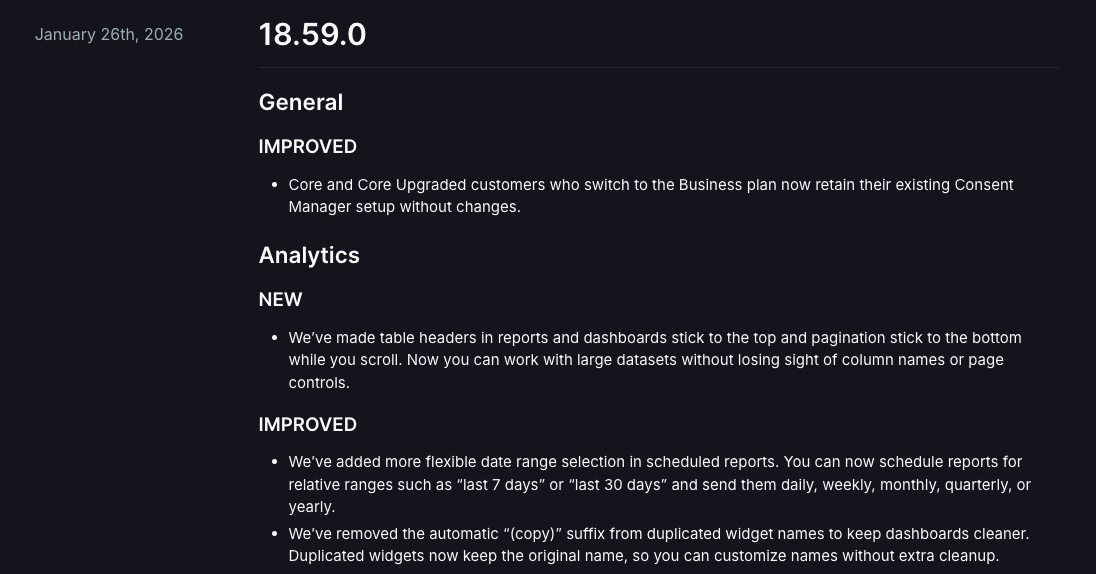Click the IMPROVED label under Analytics
The image size is (1096, 574).
307,425
